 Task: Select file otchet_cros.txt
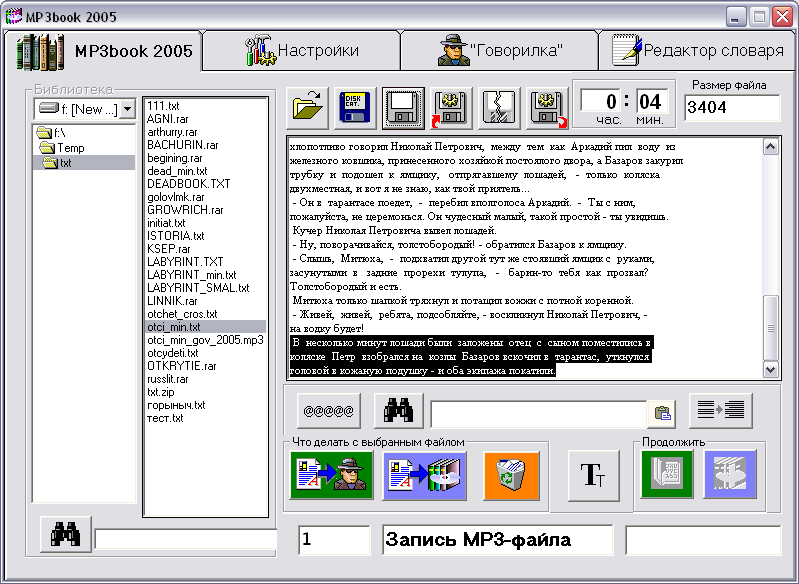pyautogui.click(x=182, y=314)
